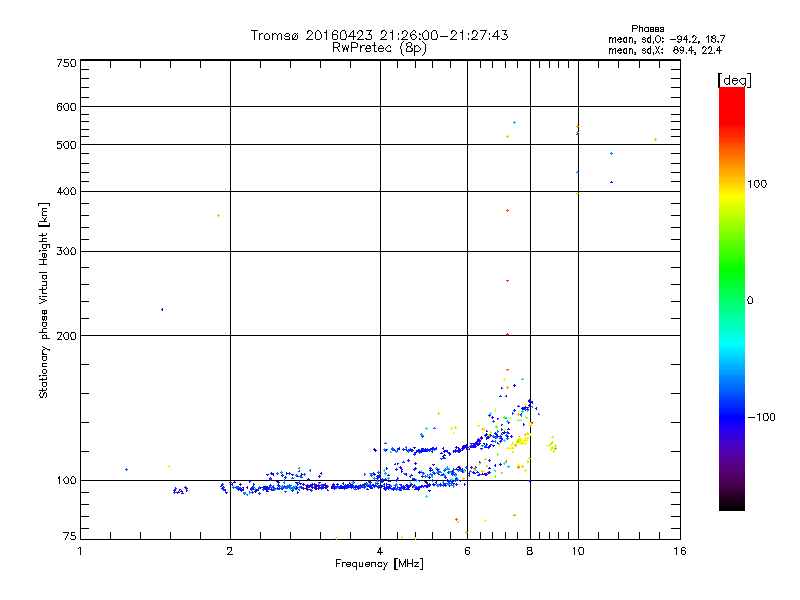
Task: Click the '200' y-axis tick label
Action: [x=67, y=336]
